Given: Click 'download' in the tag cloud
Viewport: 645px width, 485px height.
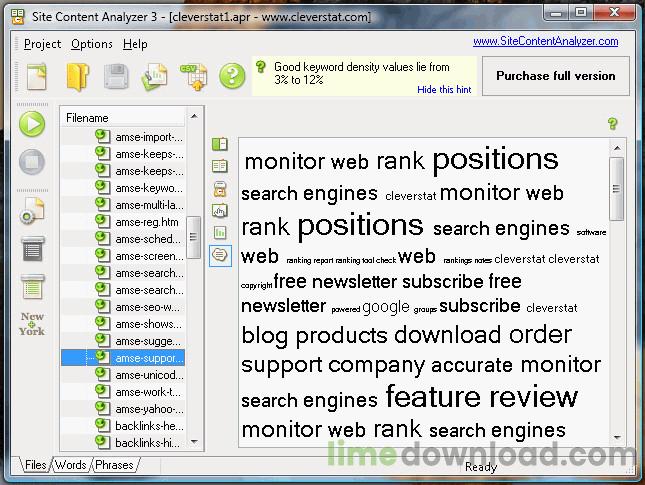Looking at the screenshot, I should [447, 334].
